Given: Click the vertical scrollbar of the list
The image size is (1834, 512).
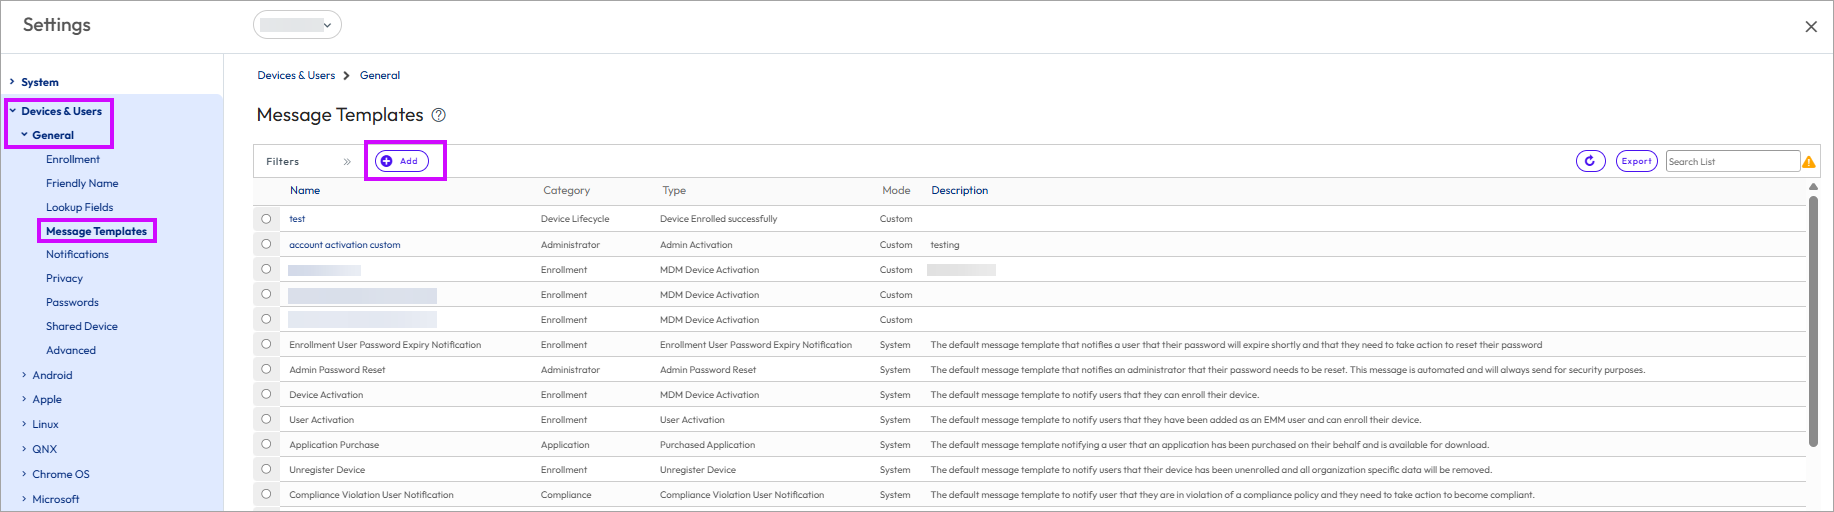Looking at the screenshot, I should coord(1813,320).
